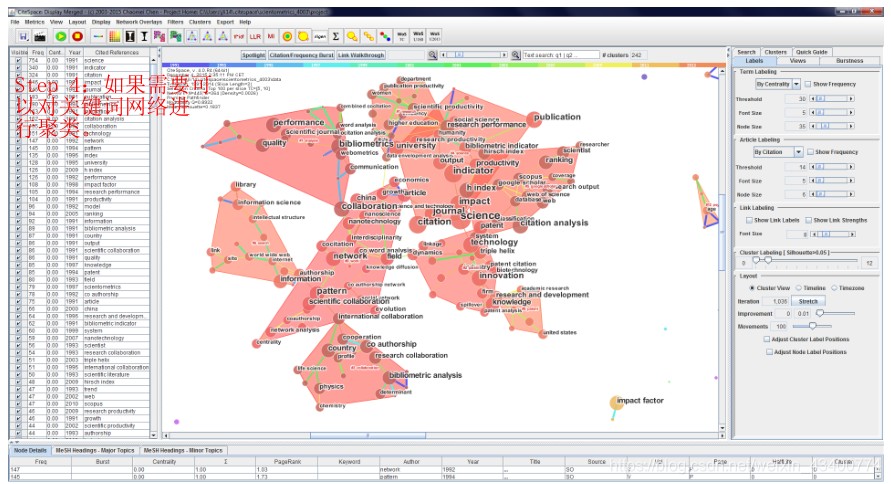The image size is (891, 484).
Task: Click the Cluster Labeling silhouette slider
Action: (x=806, y=260)
